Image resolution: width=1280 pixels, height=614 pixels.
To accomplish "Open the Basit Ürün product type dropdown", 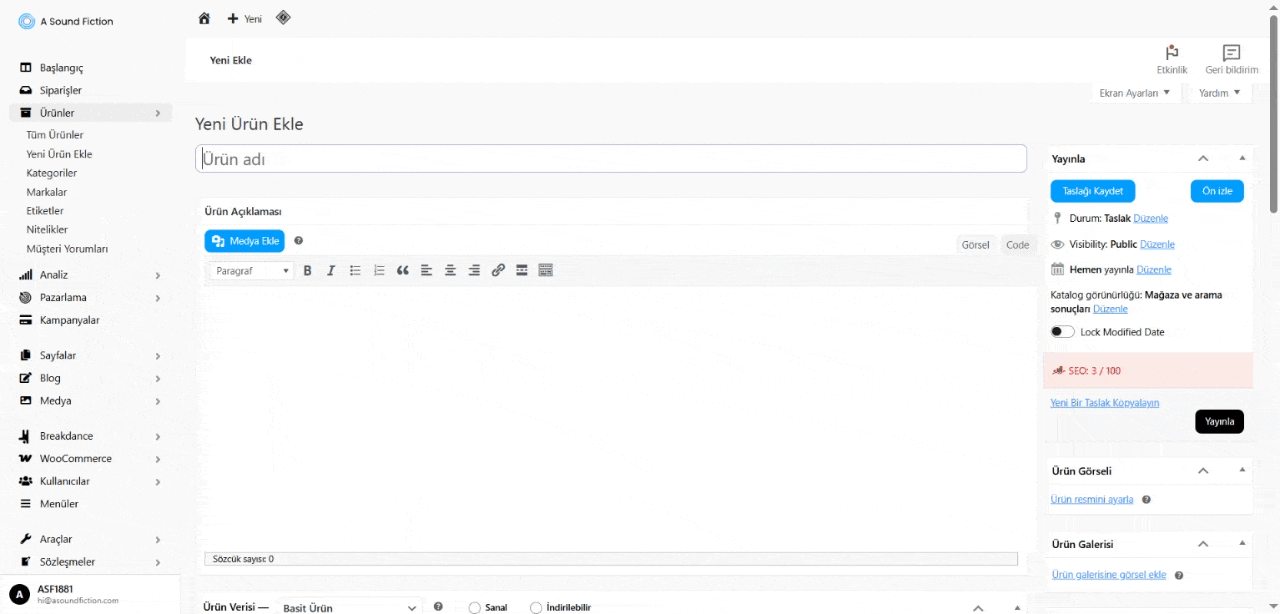I will [348, 607].
